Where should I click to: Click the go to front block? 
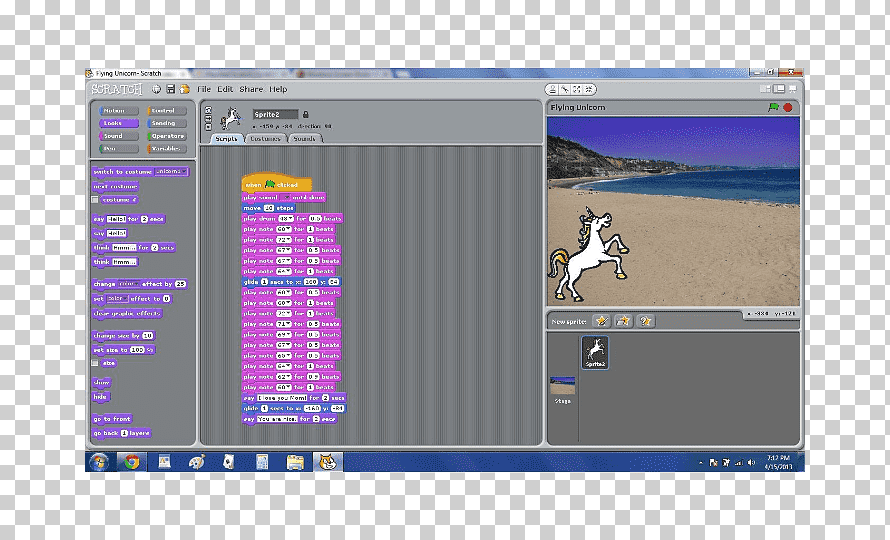click(112, 419)
